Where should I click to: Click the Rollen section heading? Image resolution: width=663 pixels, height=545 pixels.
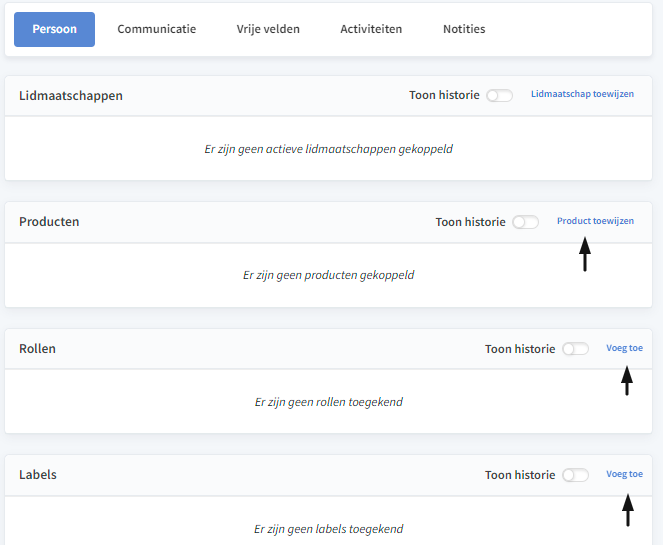[x=37, y=348]
